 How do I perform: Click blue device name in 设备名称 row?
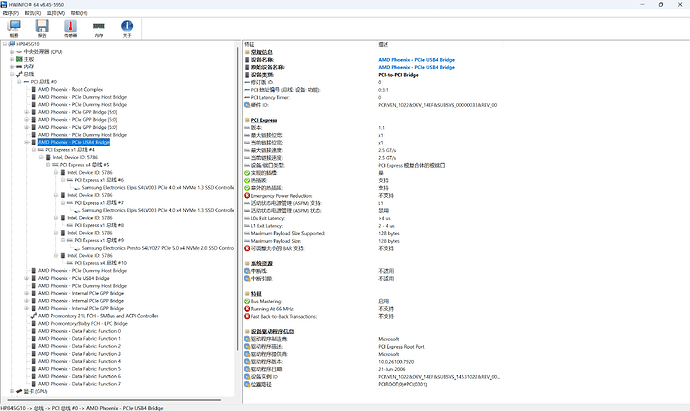click(x=416, y=60)
